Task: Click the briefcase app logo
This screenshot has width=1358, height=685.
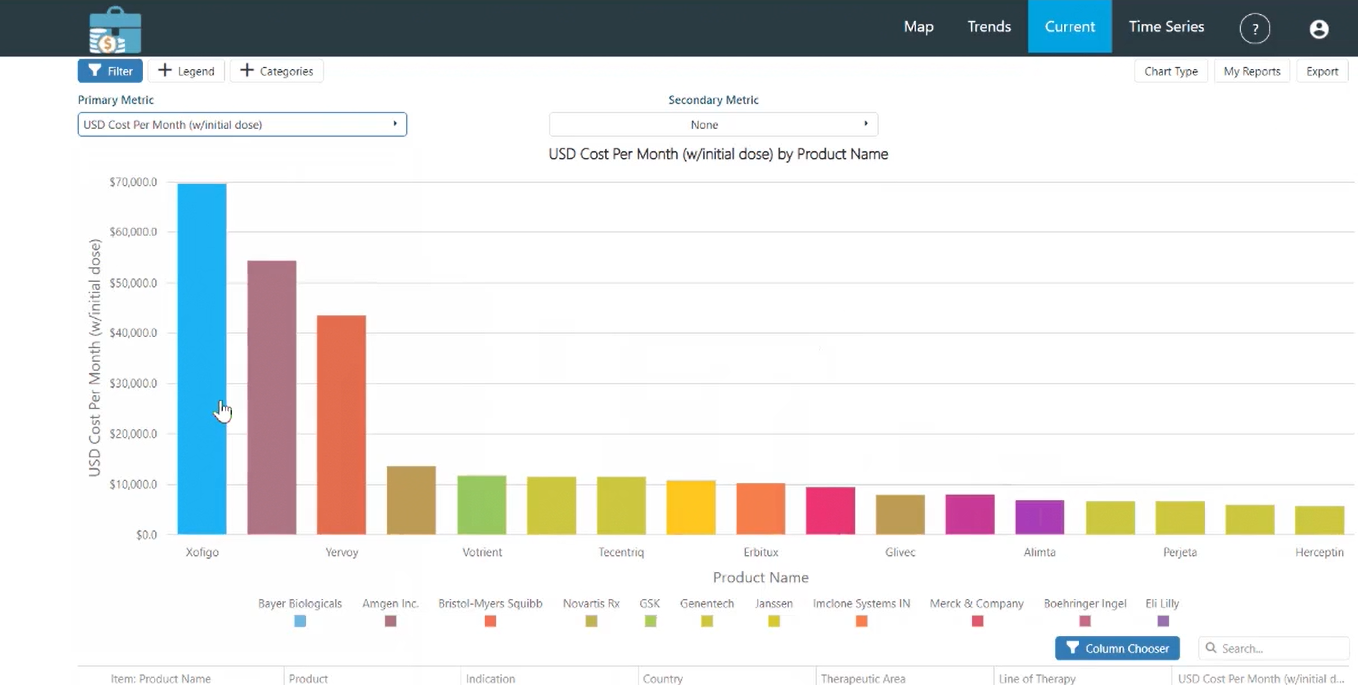Action: point(114,30)
